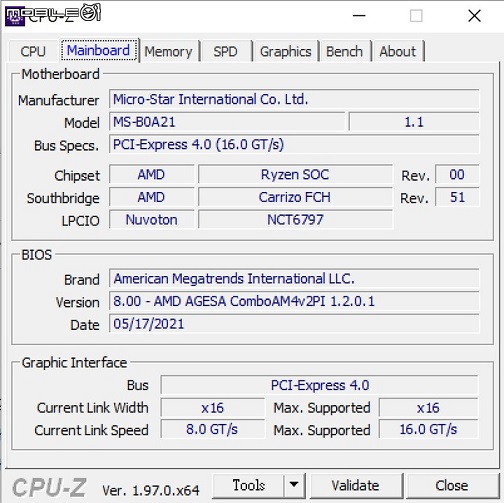Viewport: 504px width, 503px height.
Task: Click the Close button at bottom
Action: click(452, 485)
